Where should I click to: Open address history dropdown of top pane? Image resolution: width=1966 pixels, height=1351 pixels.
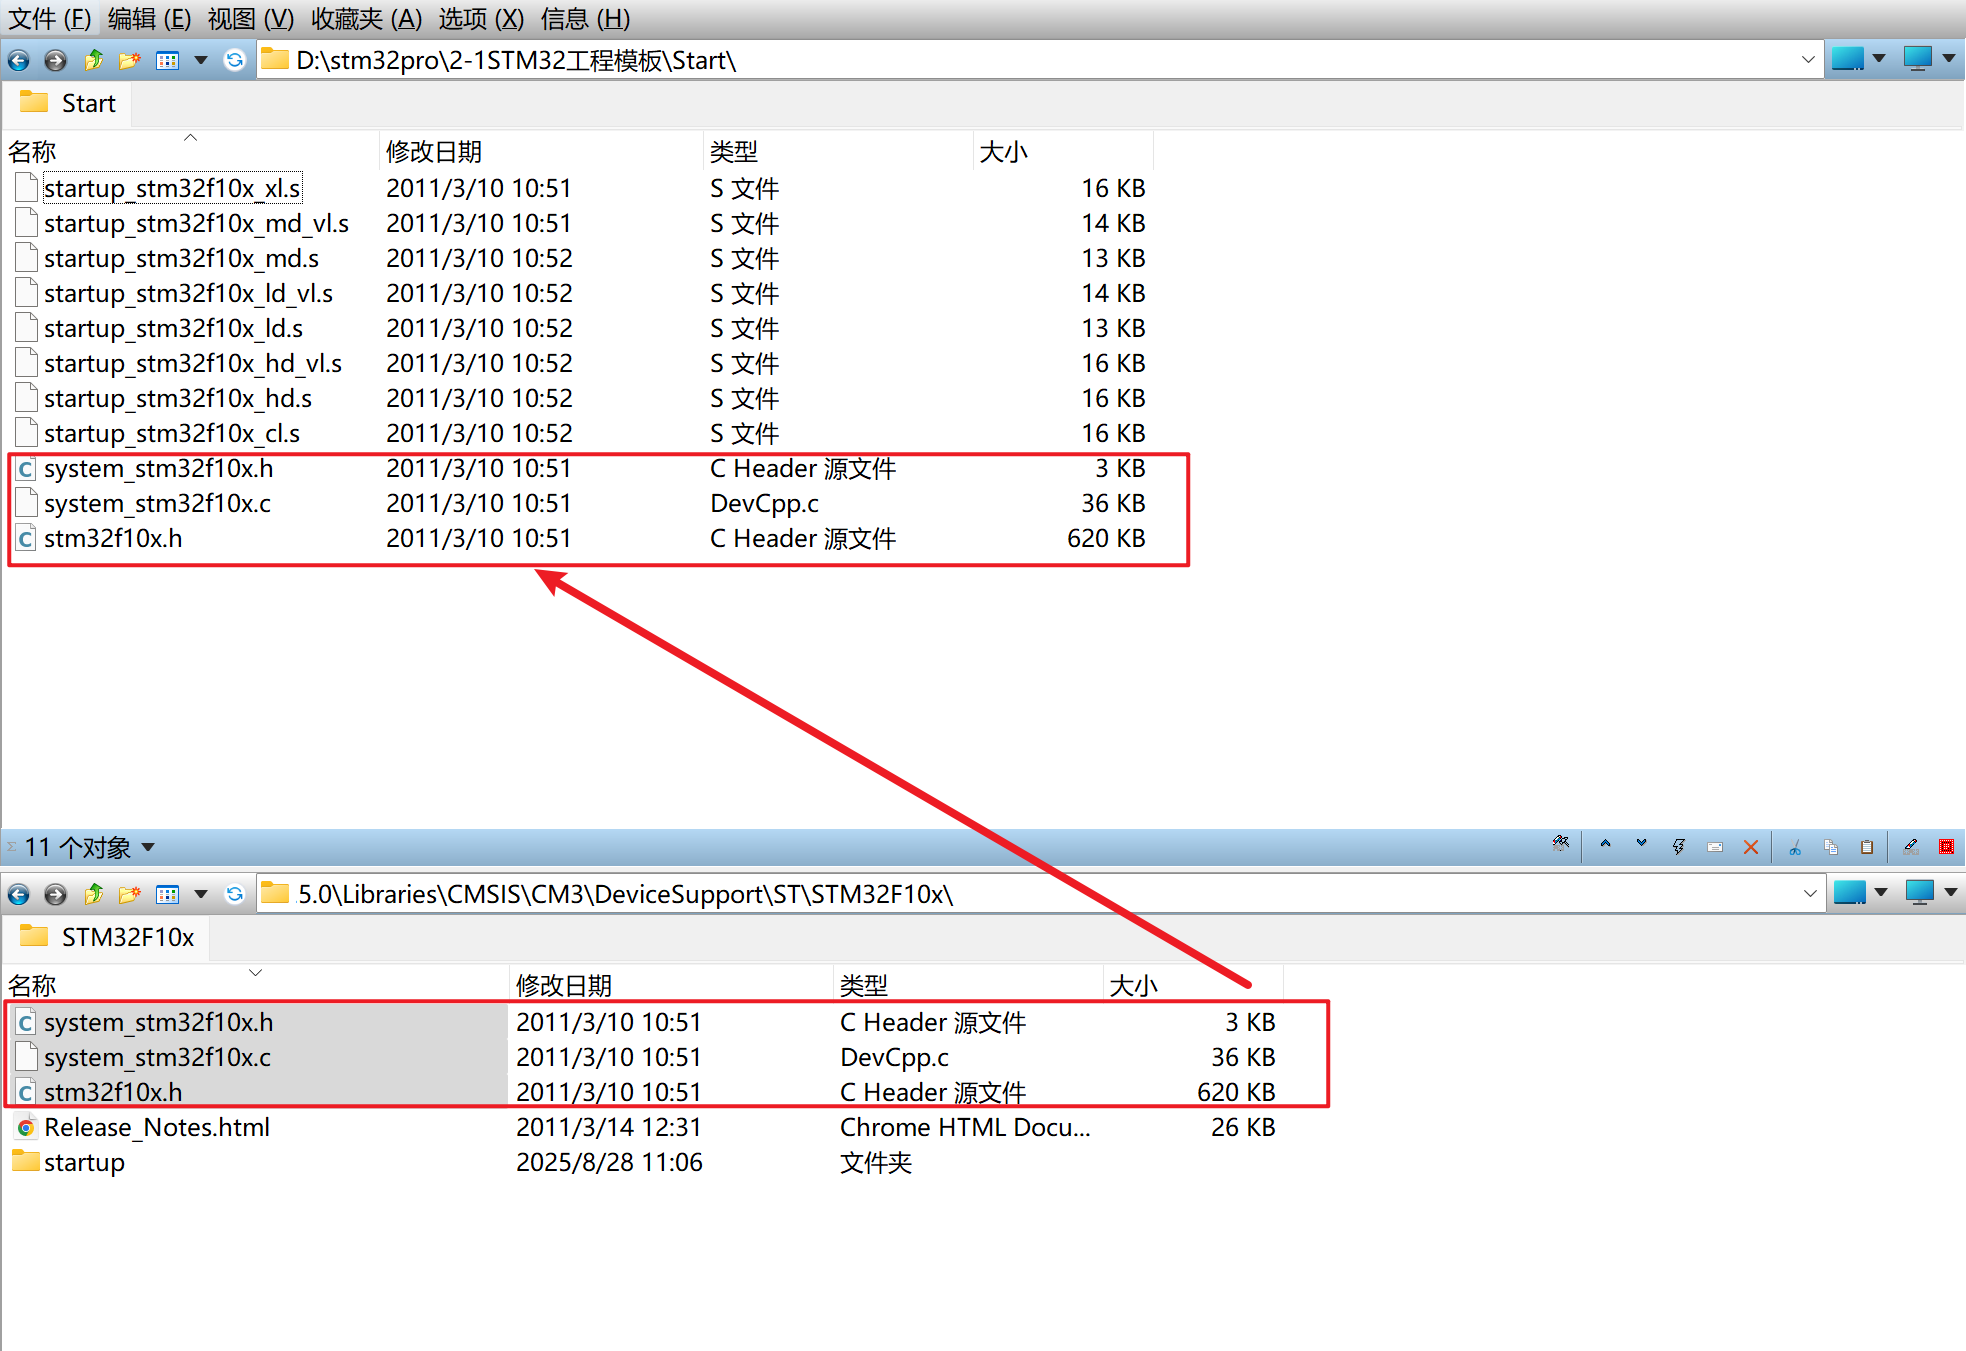(1808, 61)
